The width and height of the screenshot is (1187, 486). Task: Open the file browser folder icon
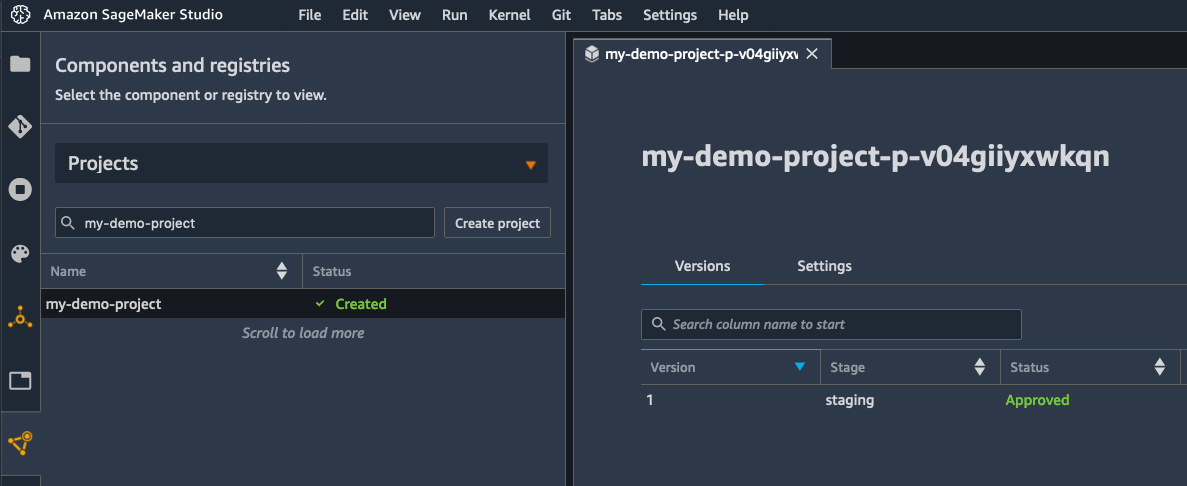pos(20,65)
